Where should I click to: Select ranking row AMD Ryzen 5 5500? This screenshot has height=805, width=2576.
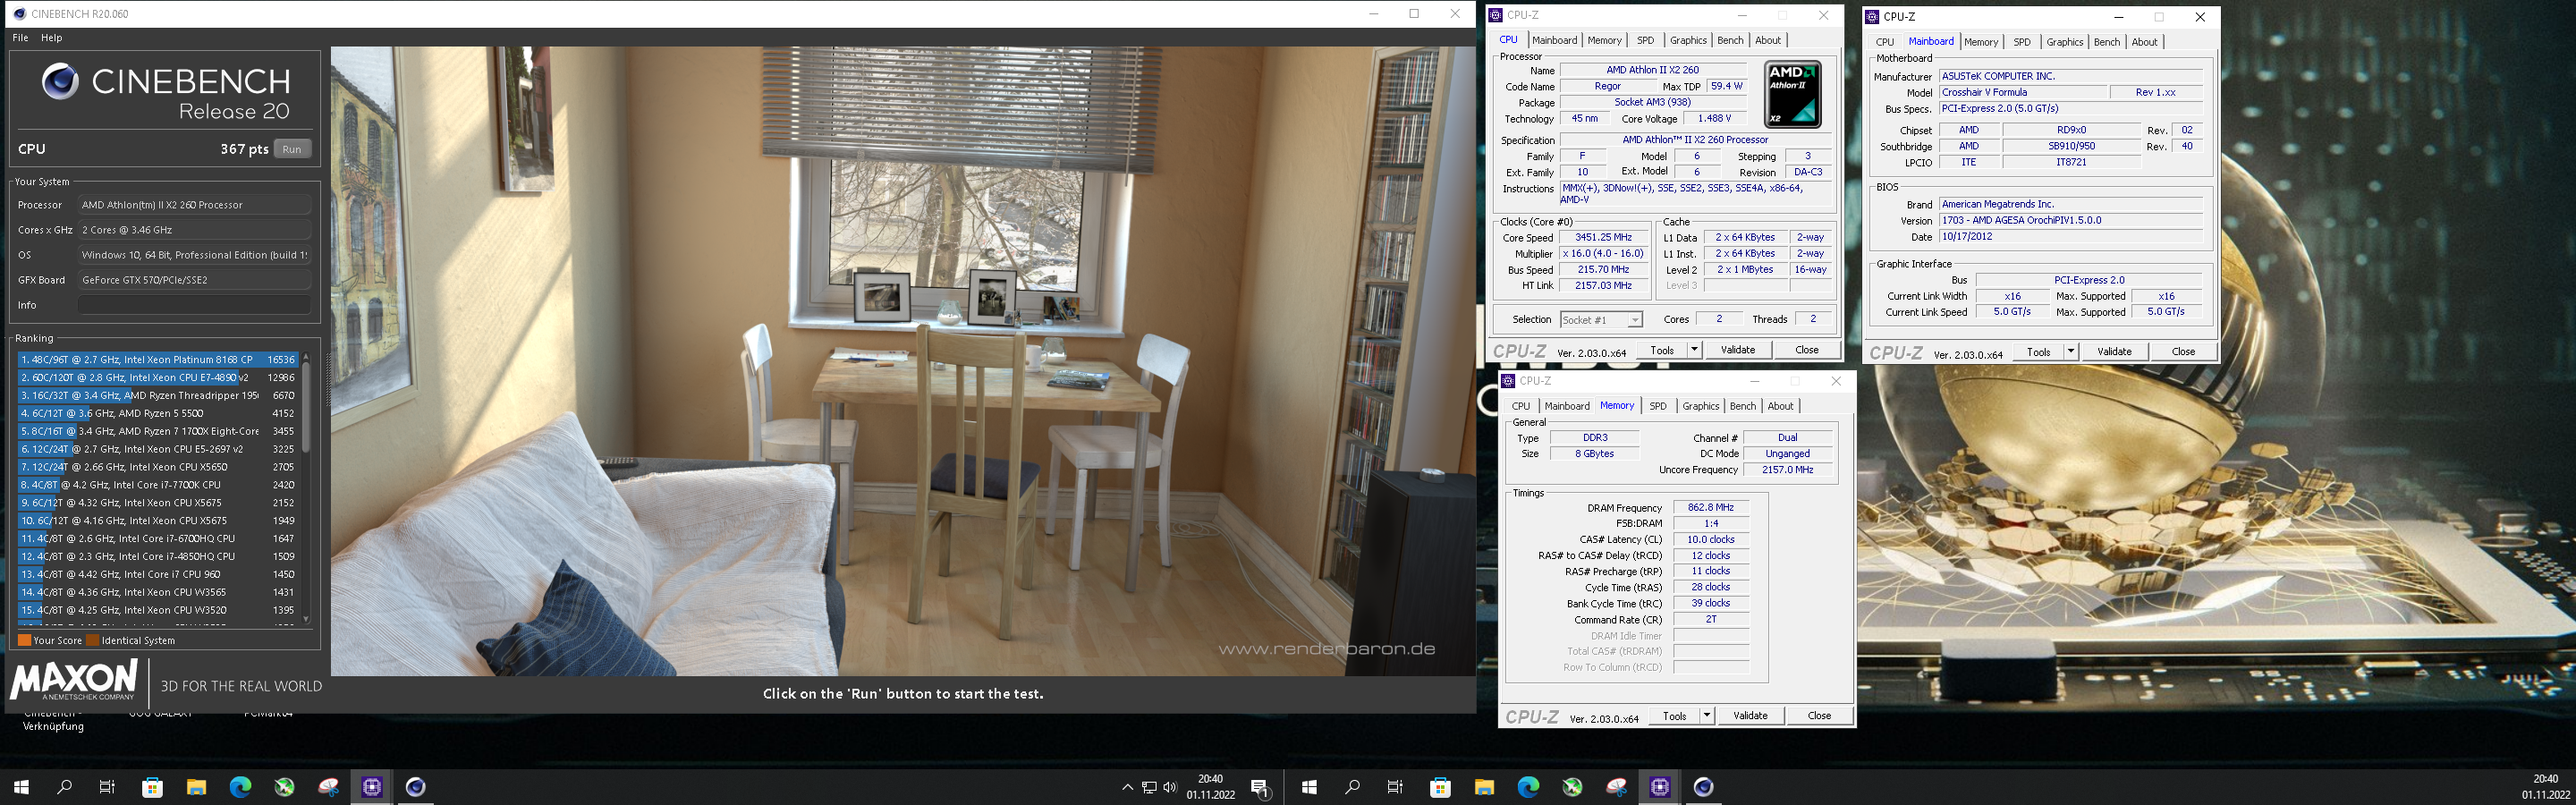pos(158,413)
